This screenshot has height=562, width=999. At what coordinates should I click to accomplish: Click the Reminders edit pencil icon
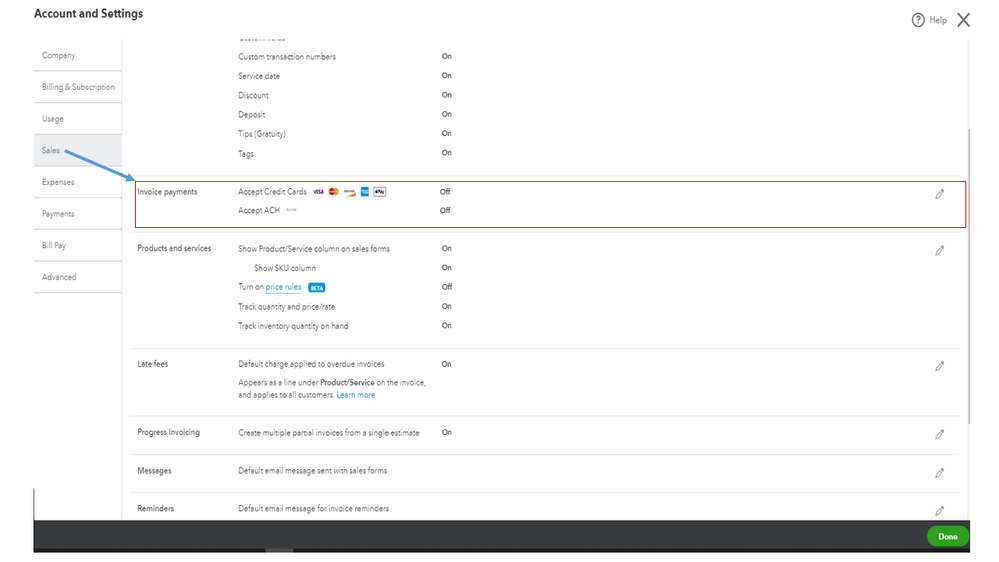[x=939, y=511]
